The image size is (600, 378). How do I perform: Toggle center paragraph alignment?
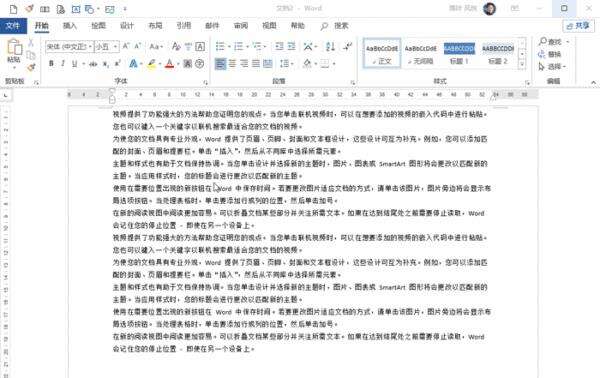[x=232, y=64]
